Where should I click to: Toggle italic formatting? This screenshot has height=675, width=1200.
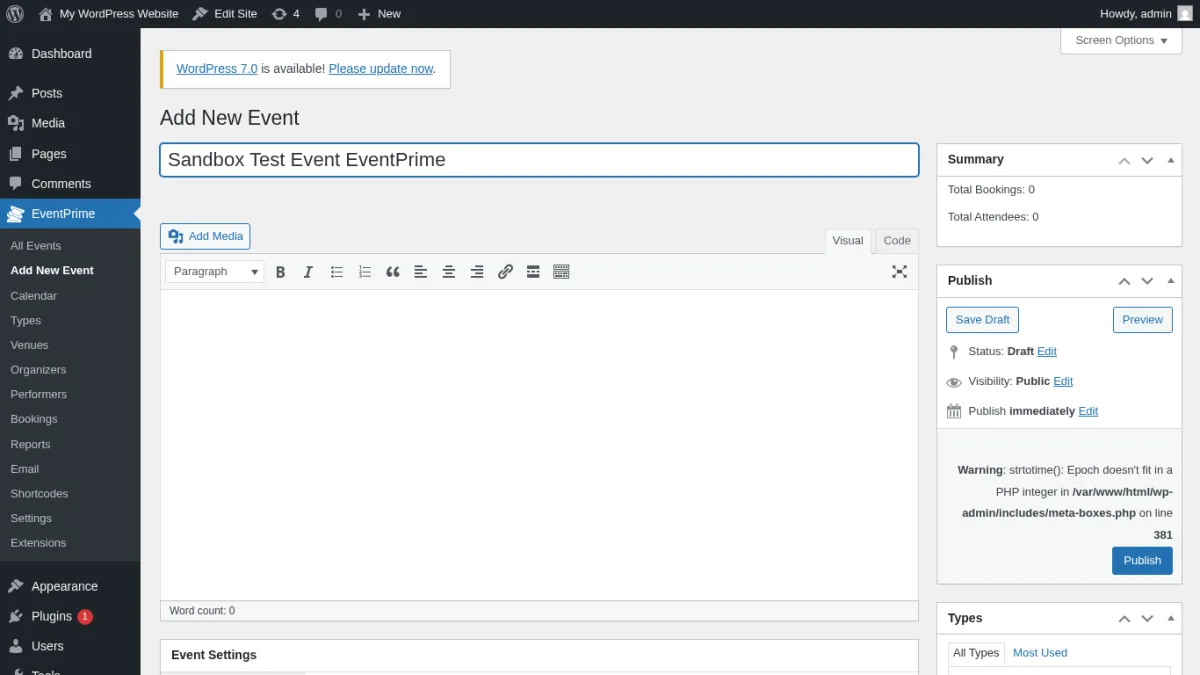[308, 272]
